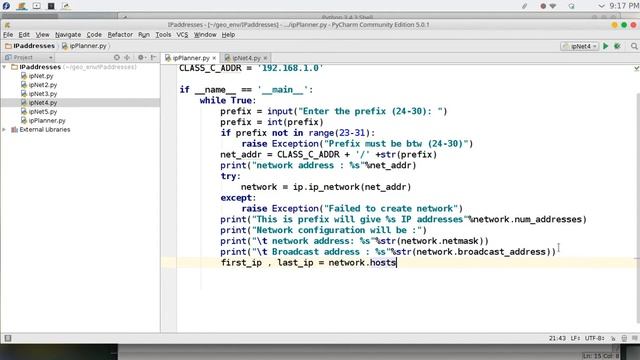Viewport: 640px width, 360px height.
Task: Open Search Everywhere magnifier
Action: pos(634,46)
